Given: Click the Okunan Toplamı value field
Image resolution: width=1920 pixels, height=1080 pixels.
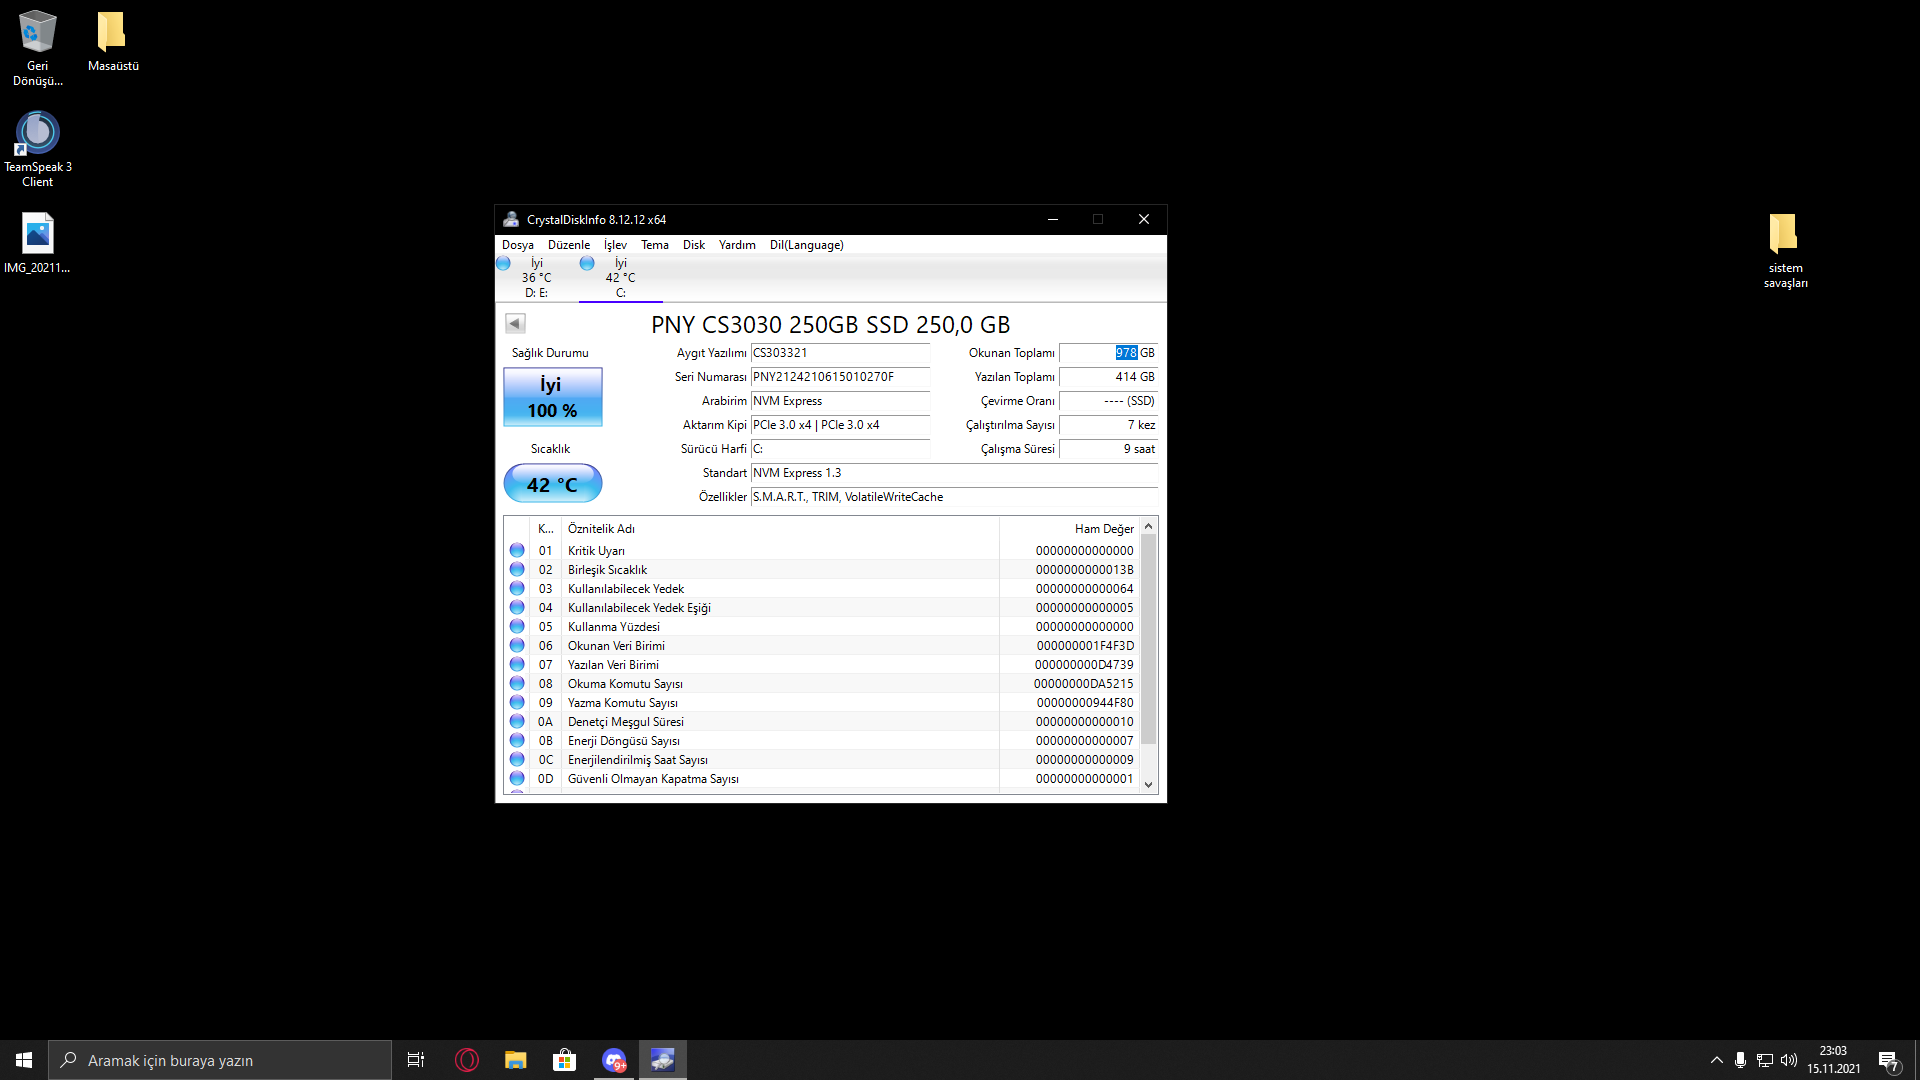Looking at the screenshot, I should point(1108,353).
